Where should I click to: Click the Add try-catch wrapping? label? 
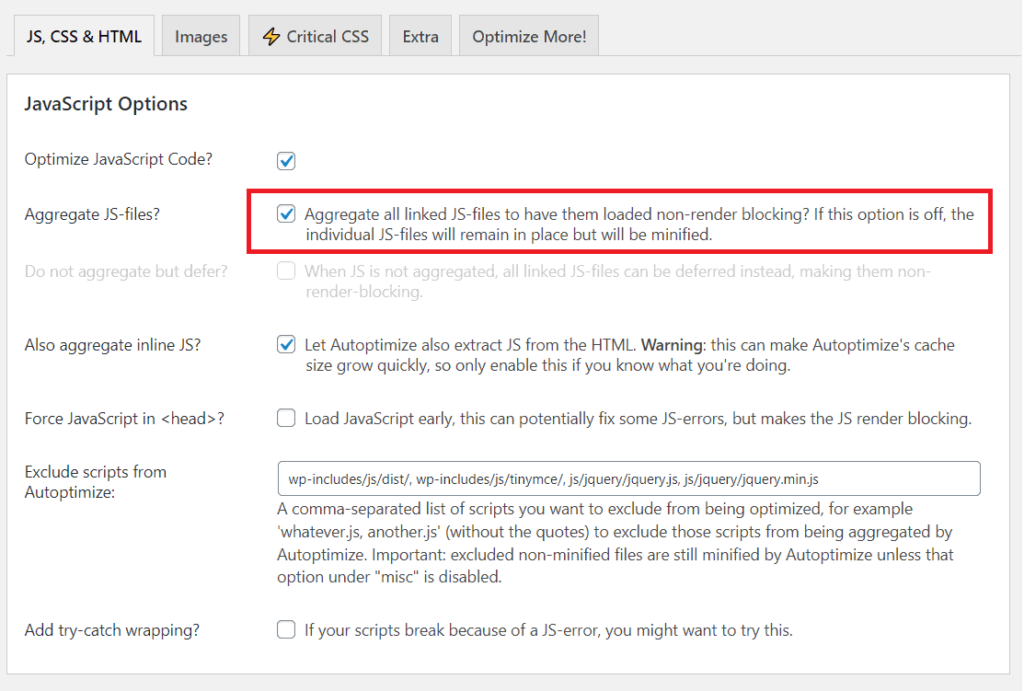click(112, 630)
